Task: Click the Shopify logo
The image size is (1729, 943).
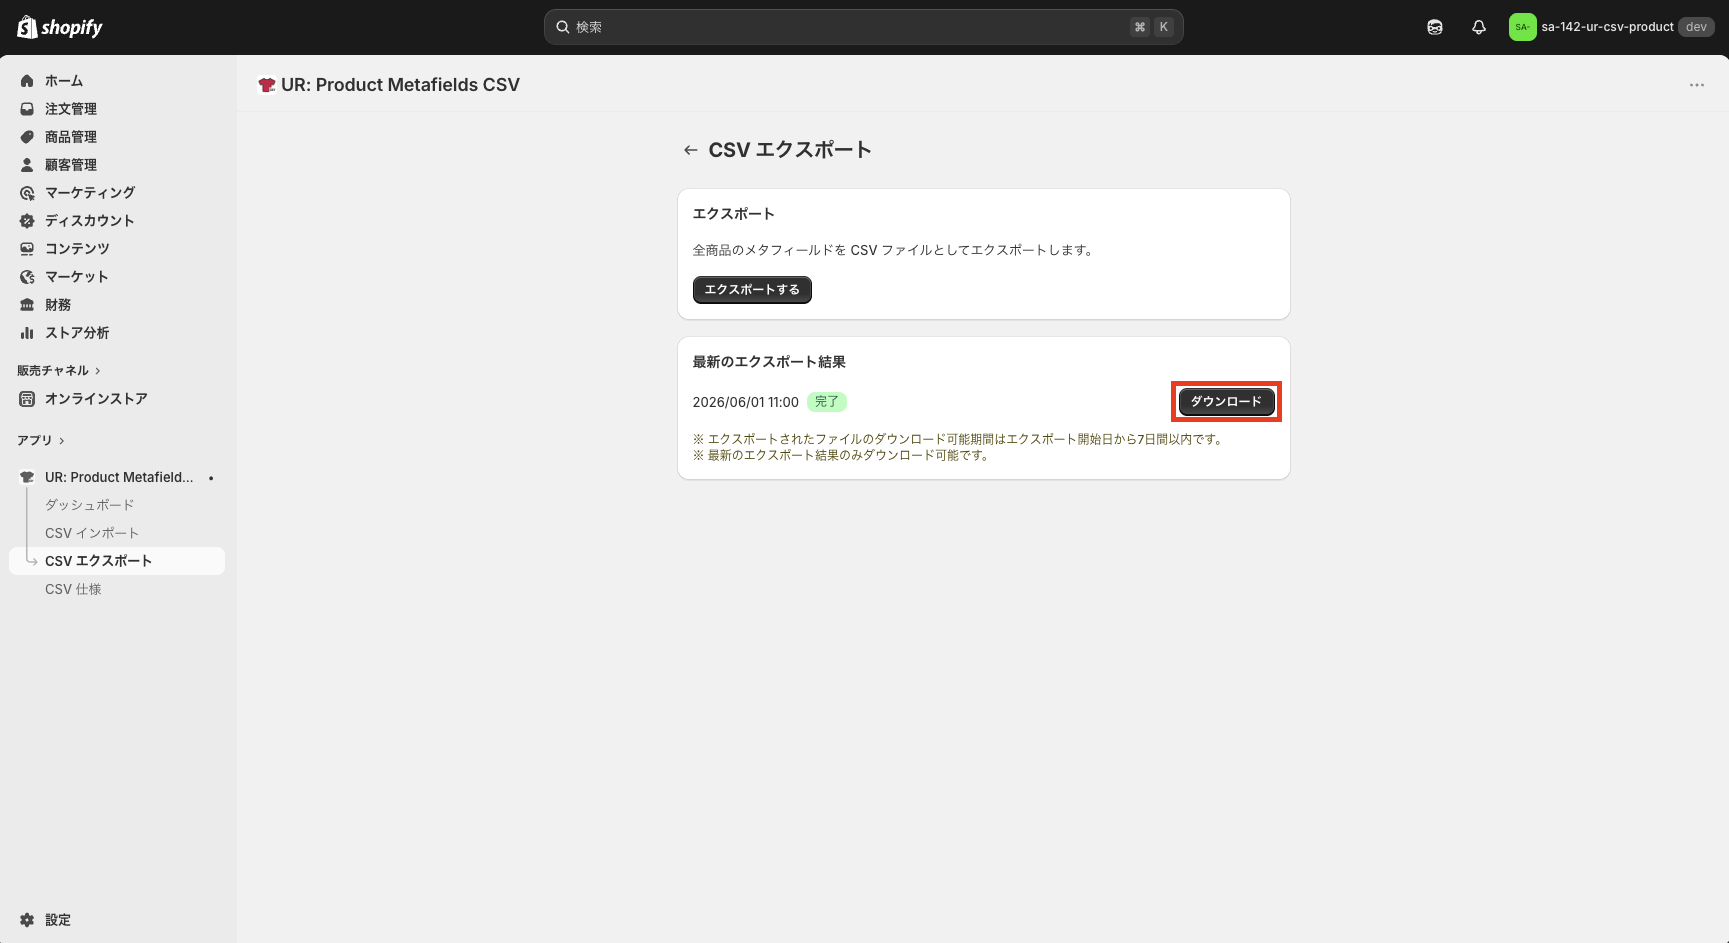Action: tap(60, 27)
